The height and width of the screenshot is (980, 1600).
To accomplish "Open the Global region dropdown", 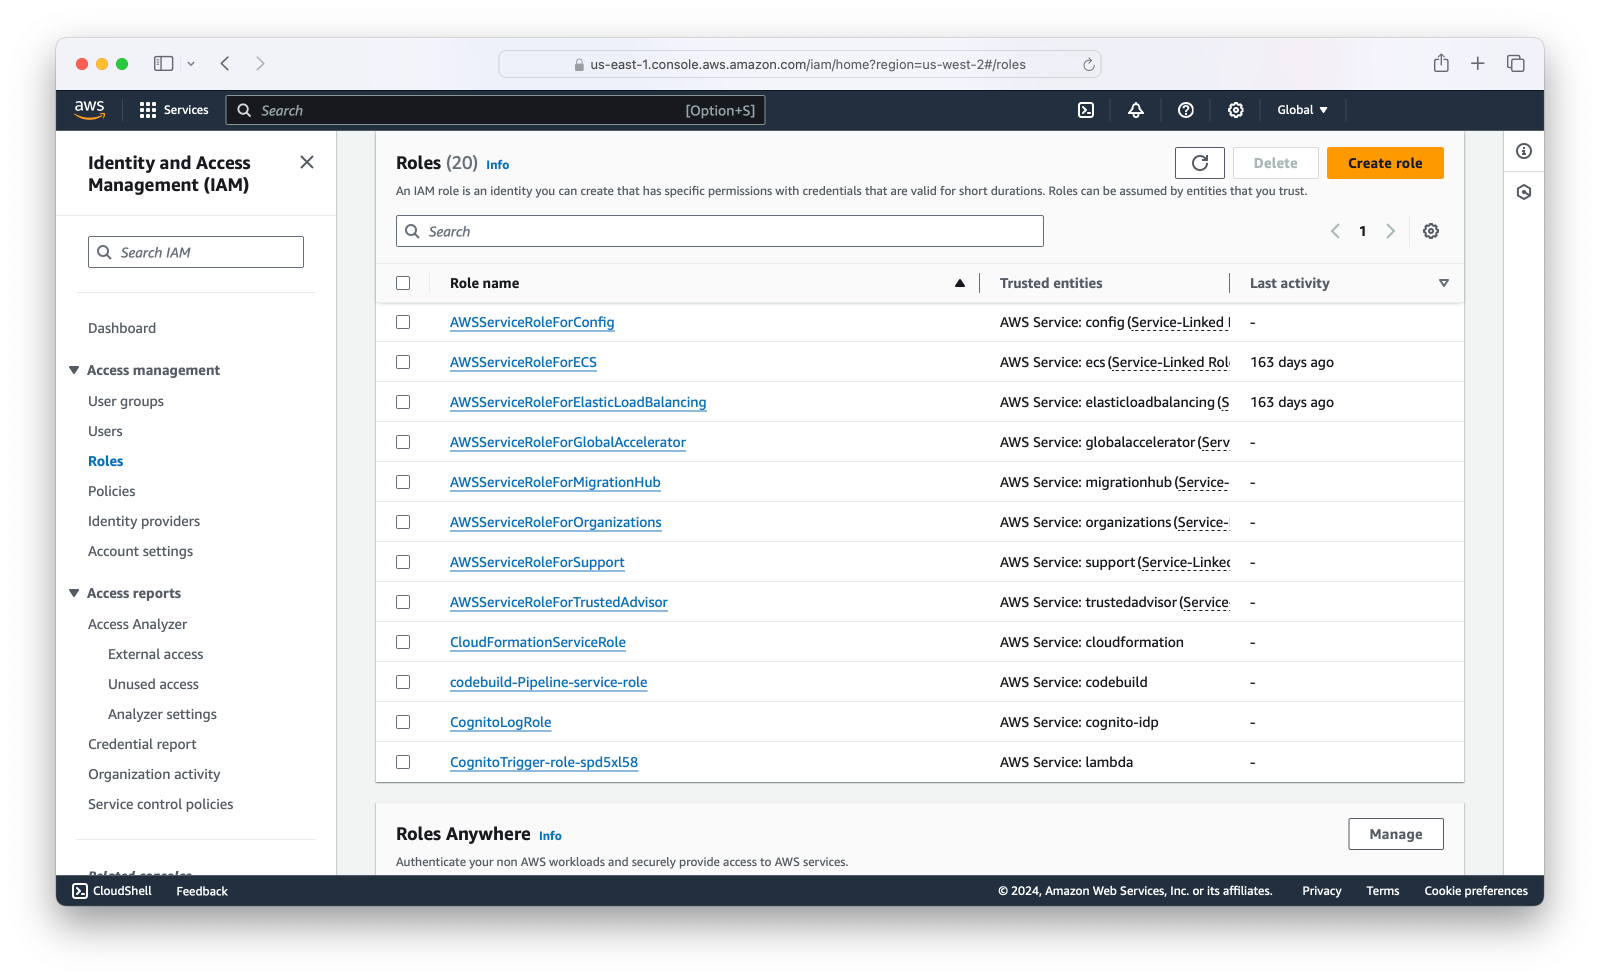I will (x=1302, y=110).
